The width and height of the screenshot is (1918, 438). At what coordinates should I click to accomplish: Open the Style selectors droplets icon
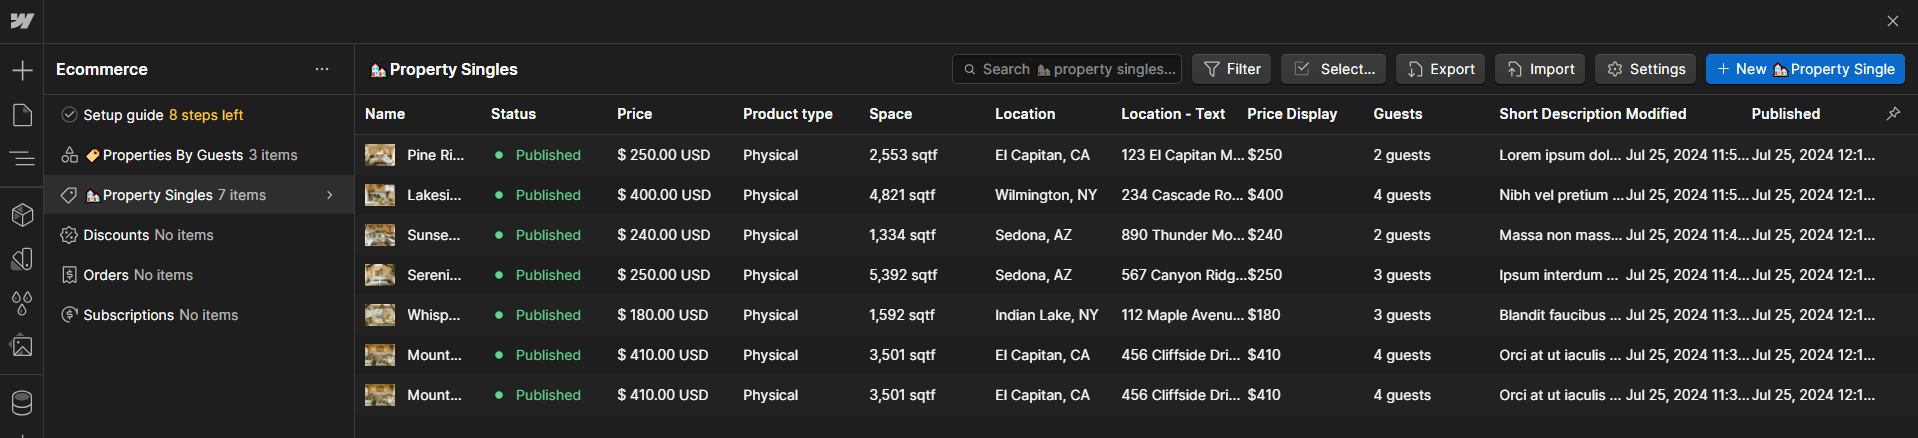[22, 302]
